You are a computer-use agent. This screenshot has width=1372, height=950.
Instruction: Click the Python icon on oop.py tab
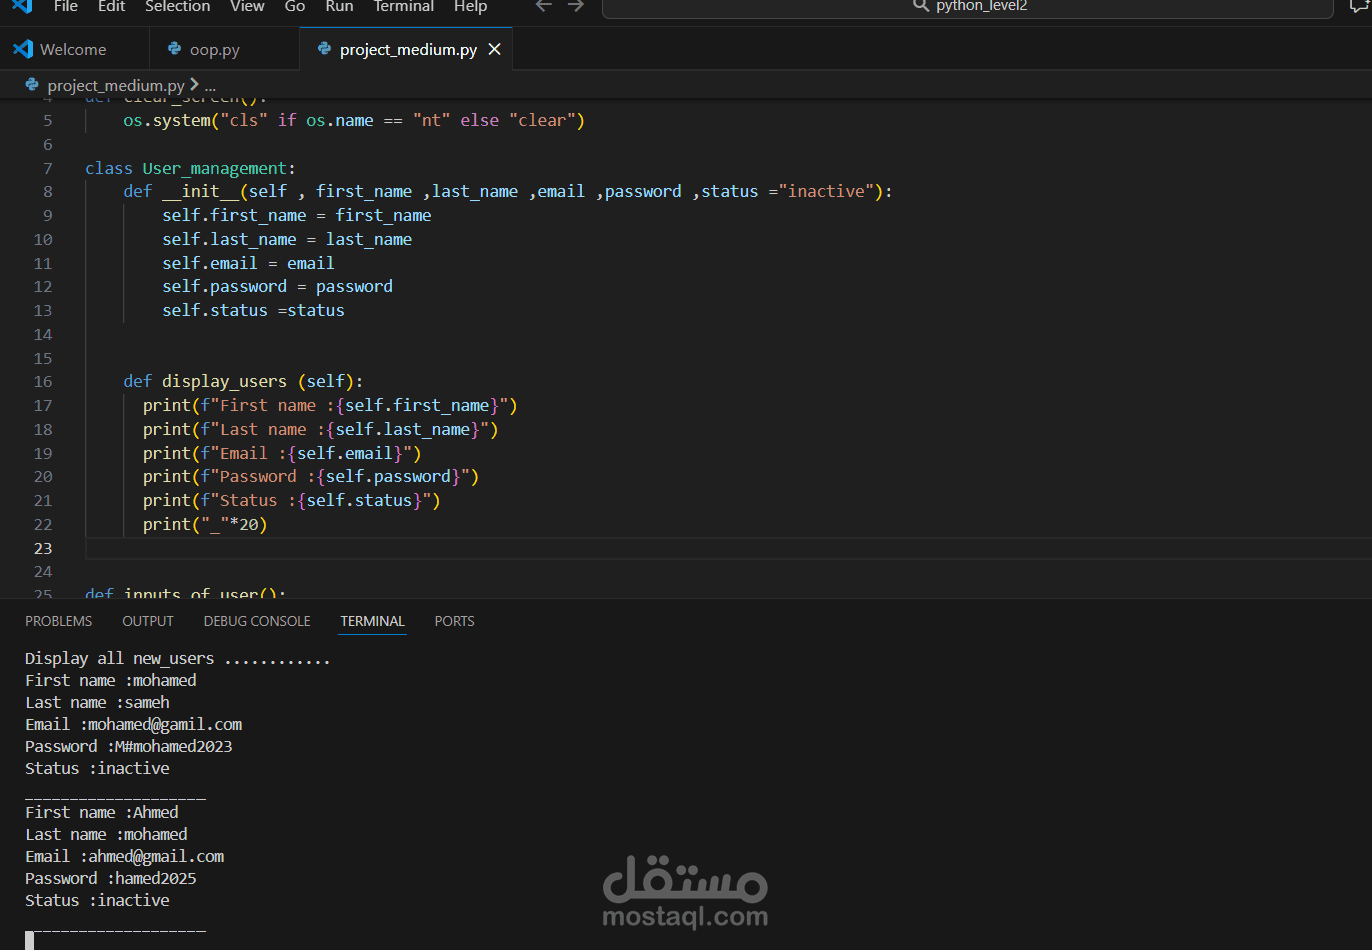[x=175, y=48]
